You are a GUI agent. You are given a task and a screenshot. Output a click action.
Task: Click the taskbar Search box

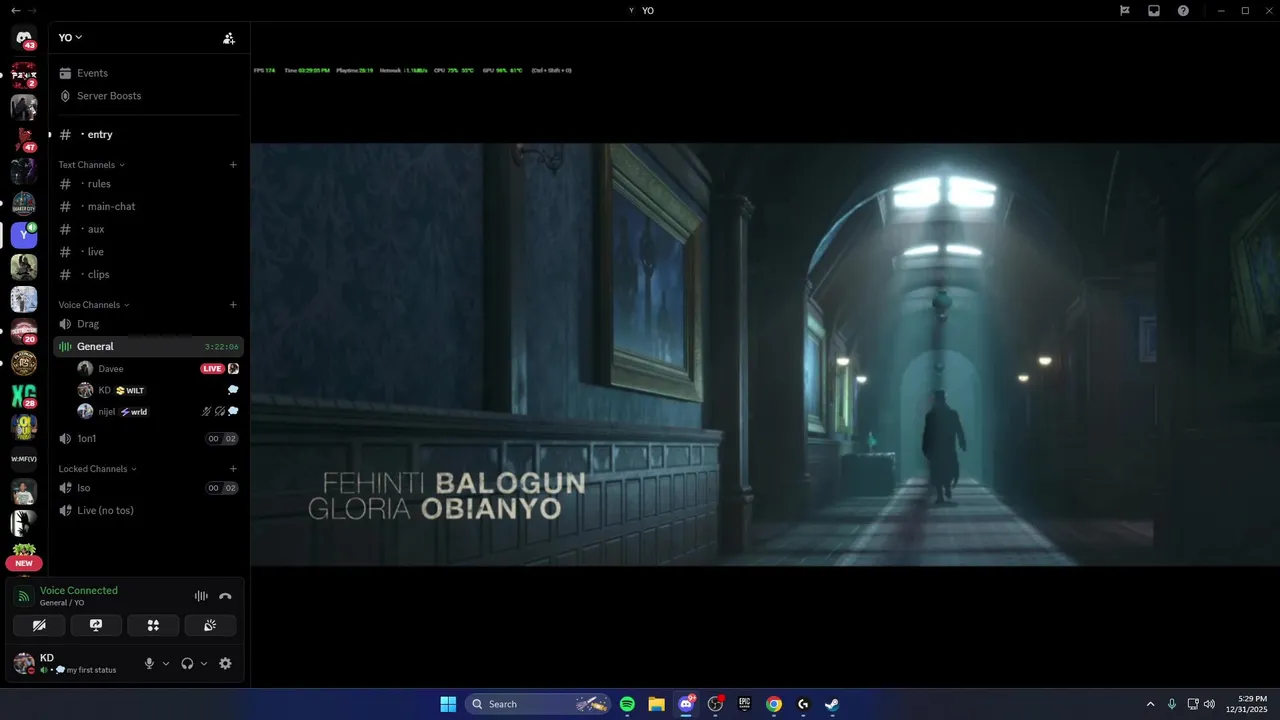pyautogui.click(x=538, y=704)
